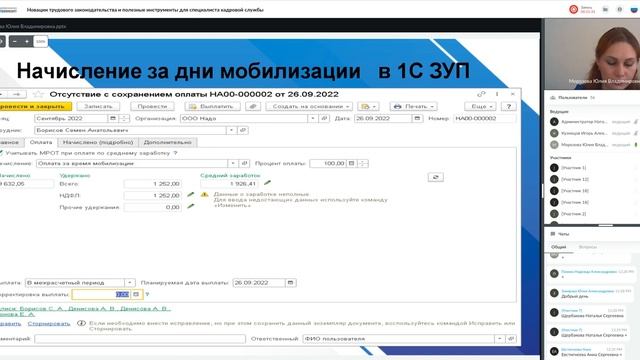
Task: Select presenter Кузнецов Игорь in user list
Action: point(584,133)
